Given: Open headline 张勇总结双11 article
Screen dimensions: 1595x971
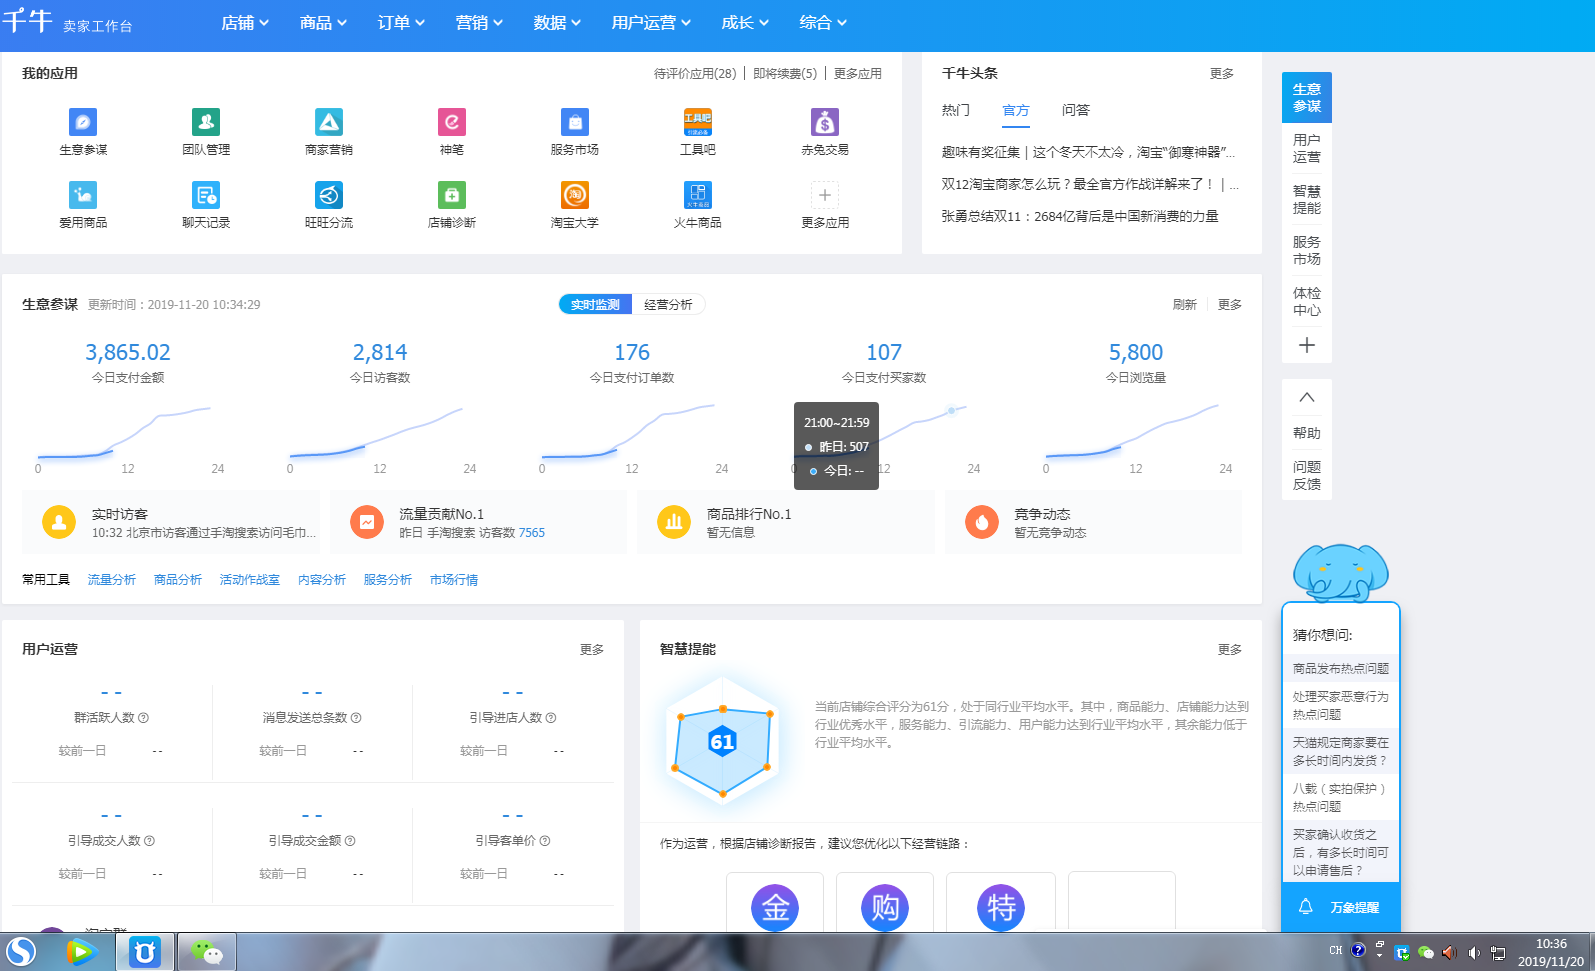Looking at the screenshot, I should [x=1080, y=216].
